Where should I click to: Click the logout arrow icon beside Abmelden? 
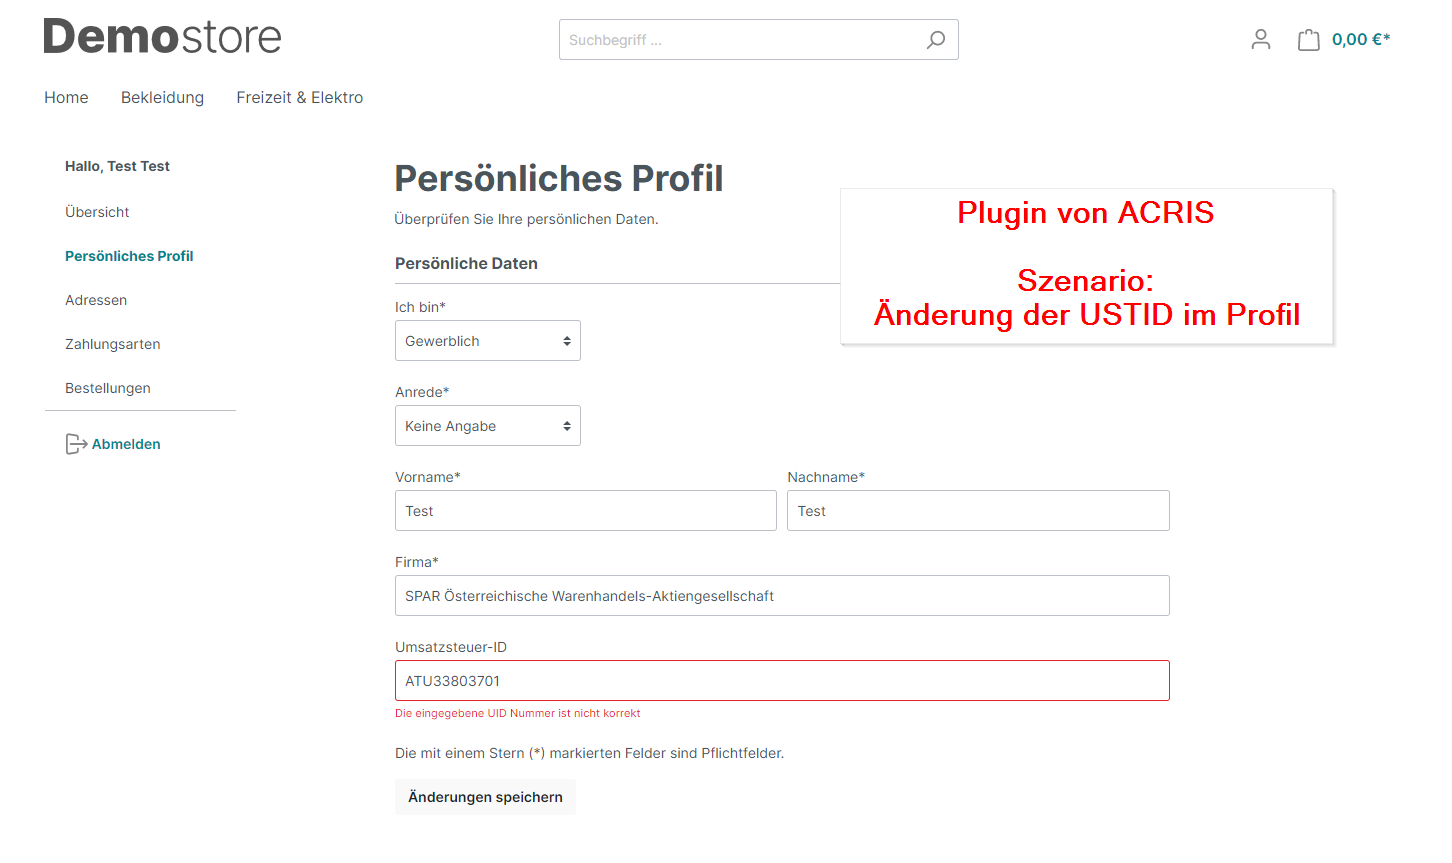point(76,444)
